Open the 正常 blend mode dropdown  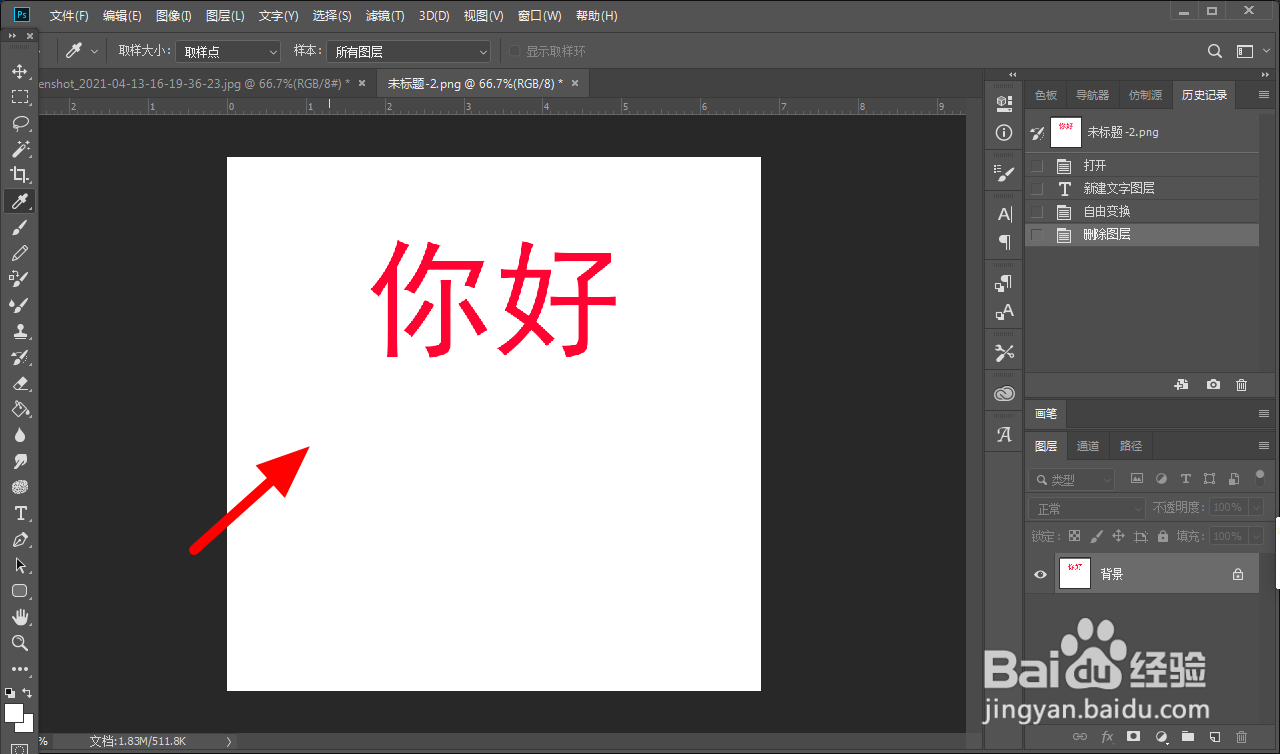(1086, 507)
